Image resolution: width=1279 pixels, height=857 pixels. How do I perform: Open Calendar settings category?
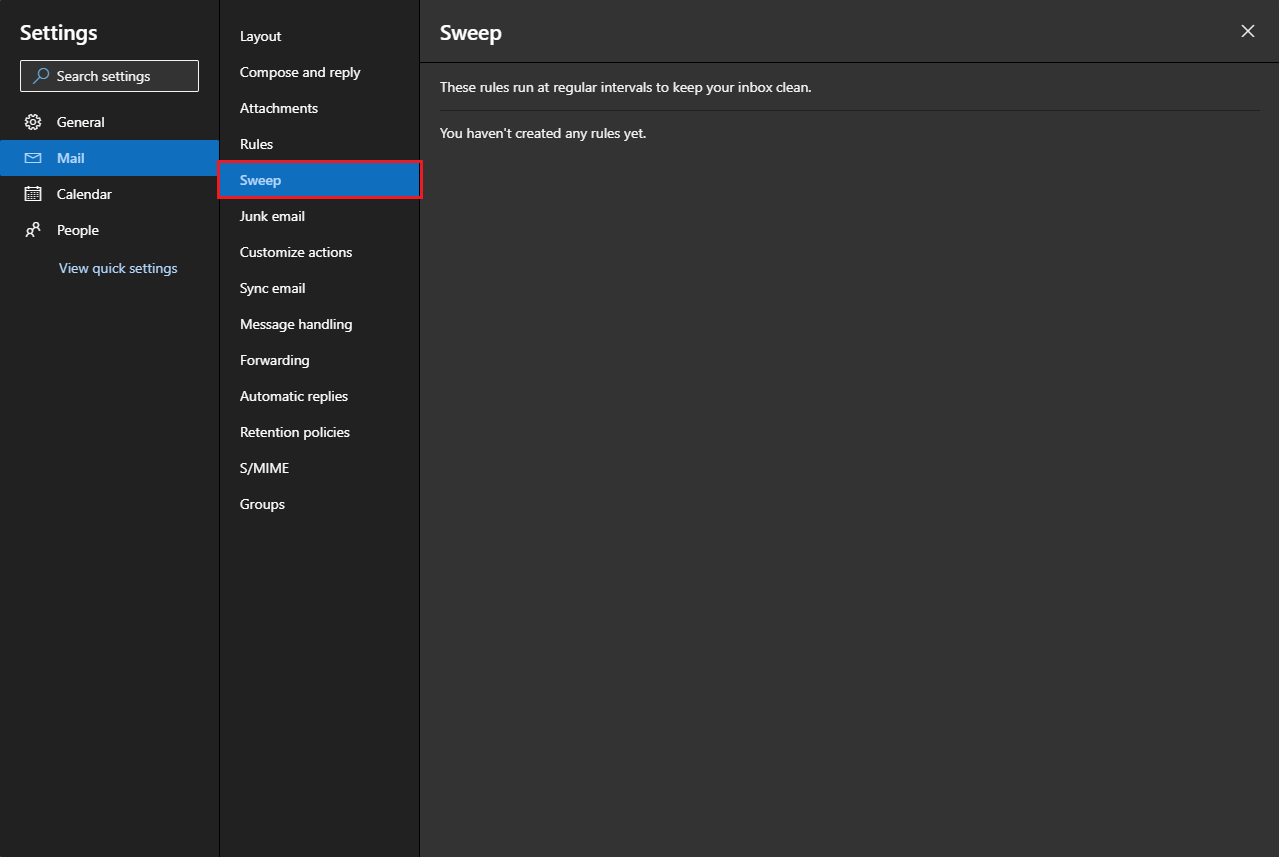click(x=109, y=194)
